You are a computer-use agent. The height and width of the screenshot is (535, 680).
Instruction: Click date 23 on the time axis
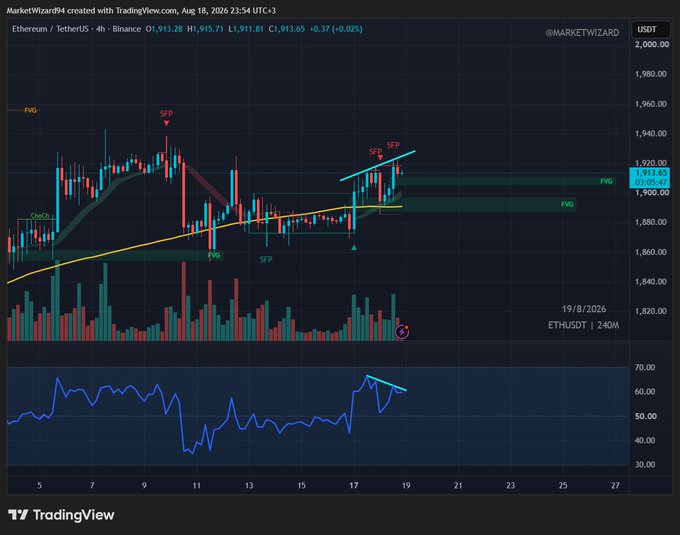click(x=510, y=486)
